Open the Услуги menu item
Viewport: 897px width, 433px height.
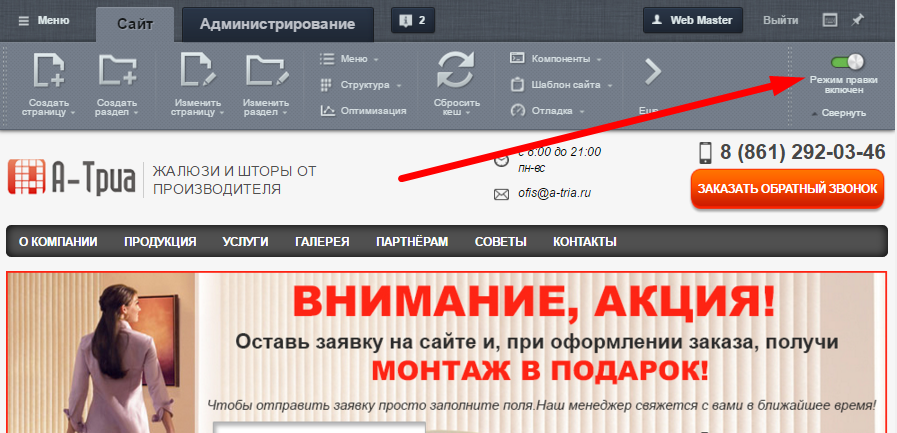click(x=245, y=241)
